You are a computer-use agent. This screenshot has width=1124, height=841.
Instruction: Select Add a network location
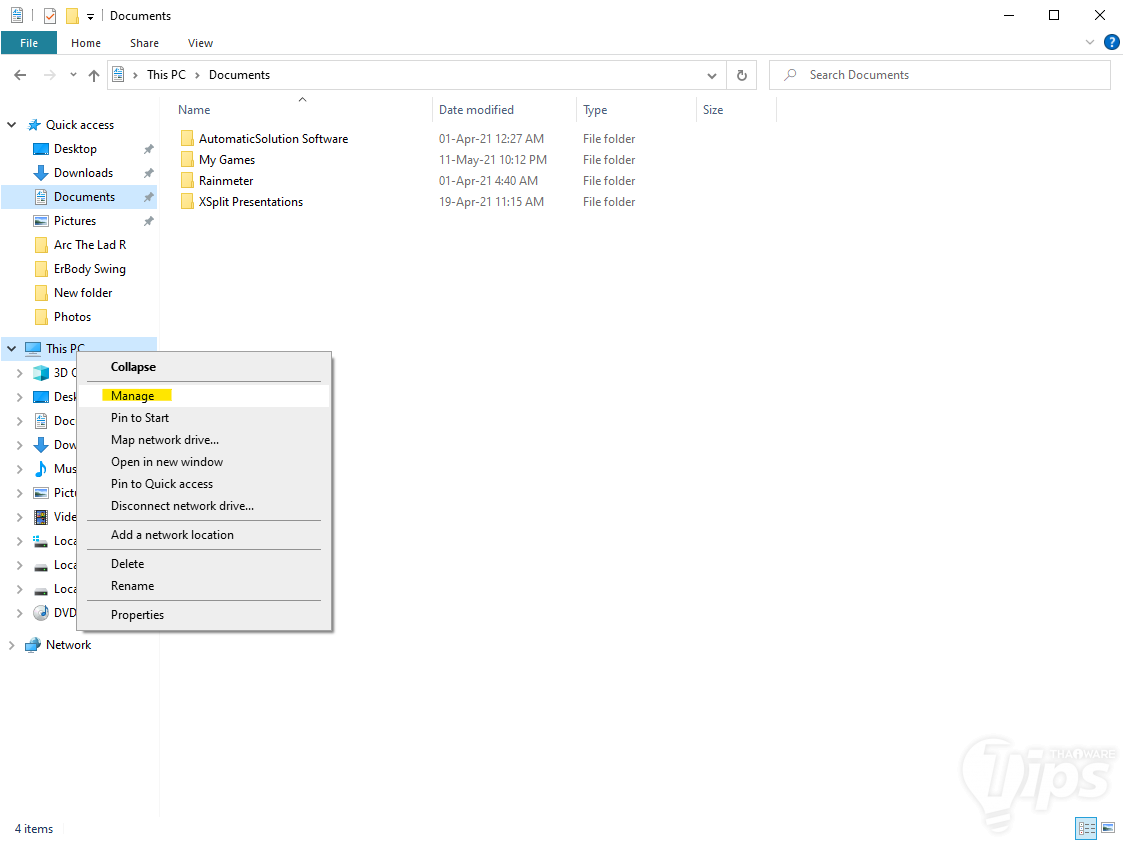204,535
